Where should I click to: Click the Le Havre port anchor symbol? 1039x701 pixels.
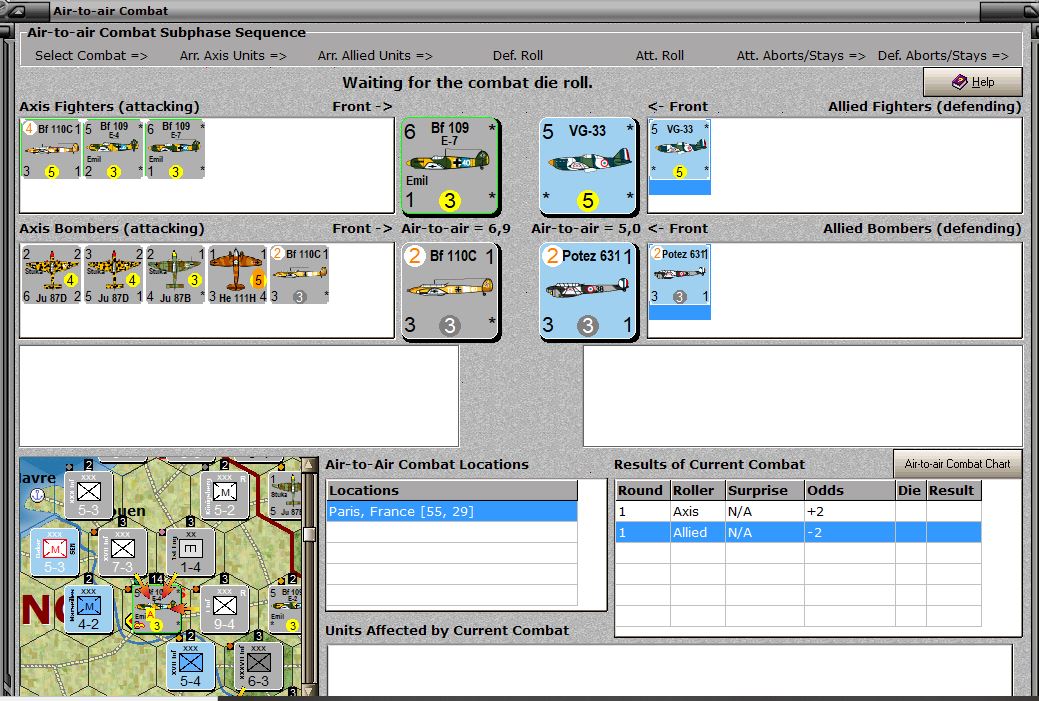coord(38,495)
